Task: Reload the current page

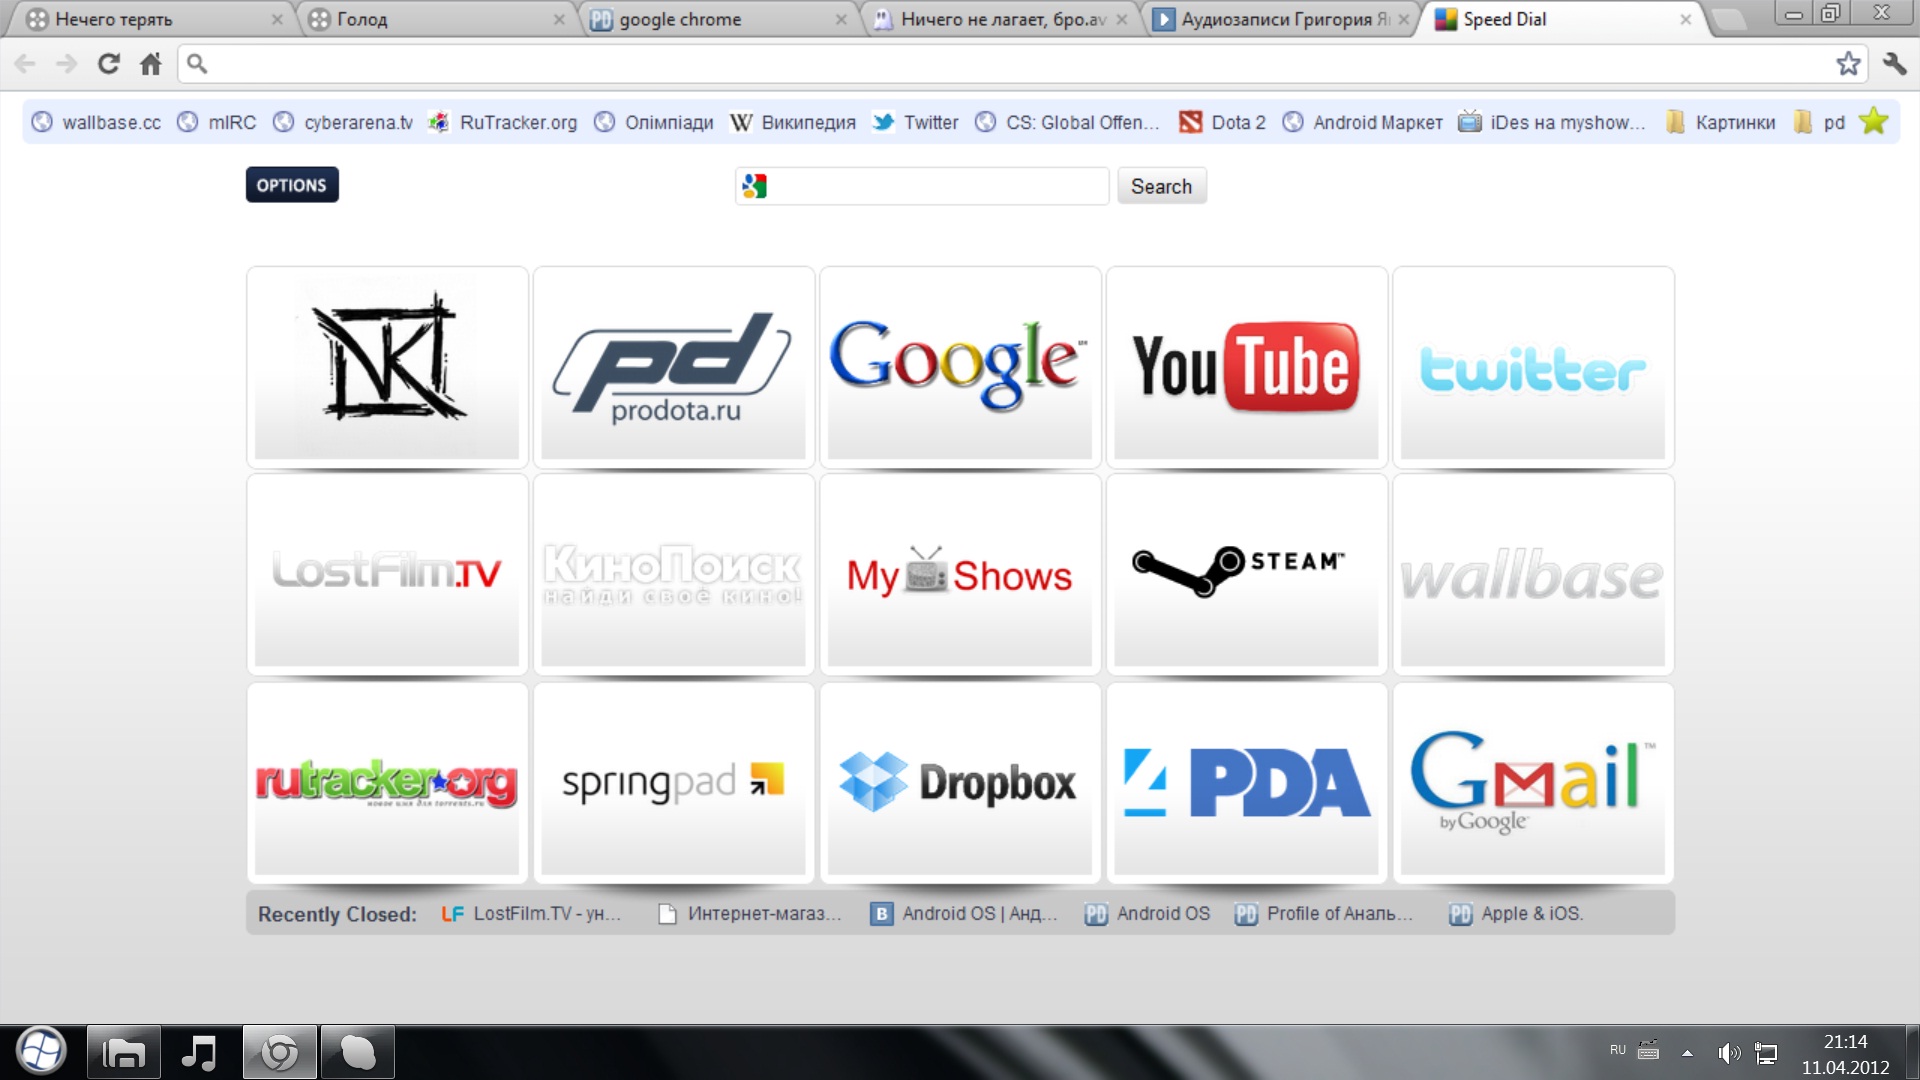Action: pyautogui.click(x=109, y=64)
